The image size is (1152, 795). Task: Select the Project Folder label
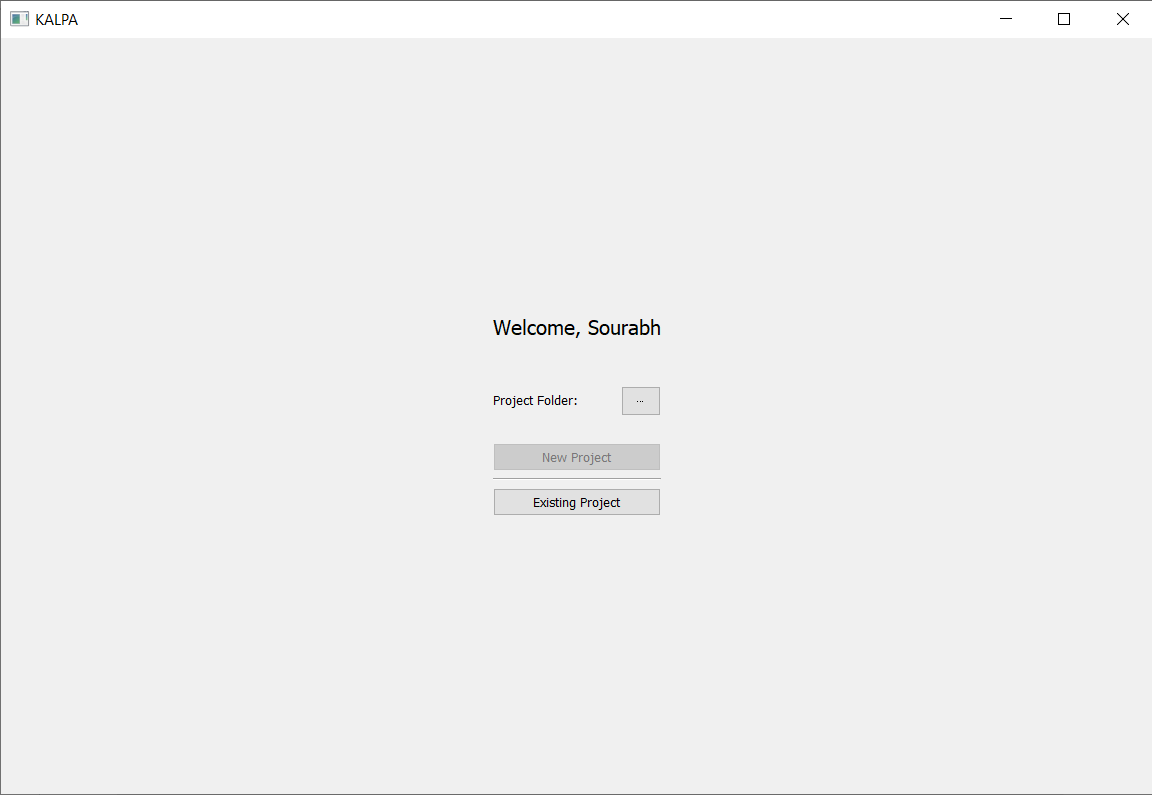(535, 400)
